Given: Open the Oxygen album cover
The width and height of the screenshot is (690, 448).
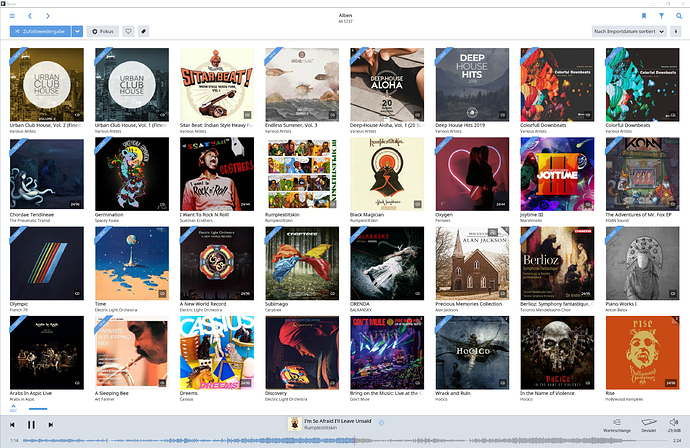Looking at the screenshot, I should [472, 174].
